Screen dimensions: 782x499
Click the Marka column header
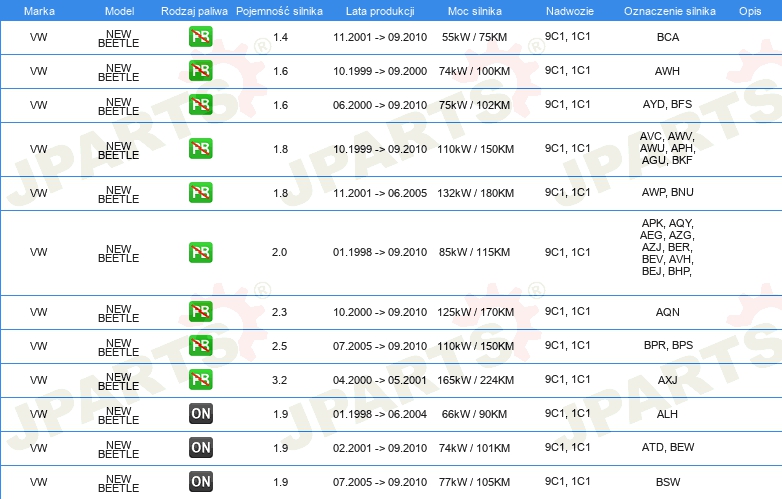(39, 11)
